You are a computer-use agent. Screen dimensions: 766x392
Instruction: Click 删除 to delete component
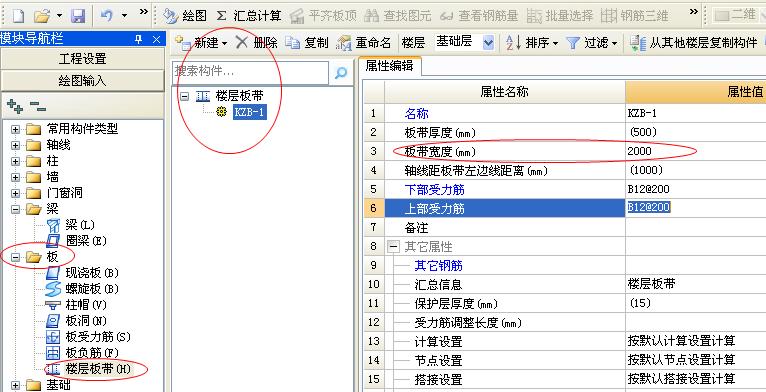click(x=256, y=43)
